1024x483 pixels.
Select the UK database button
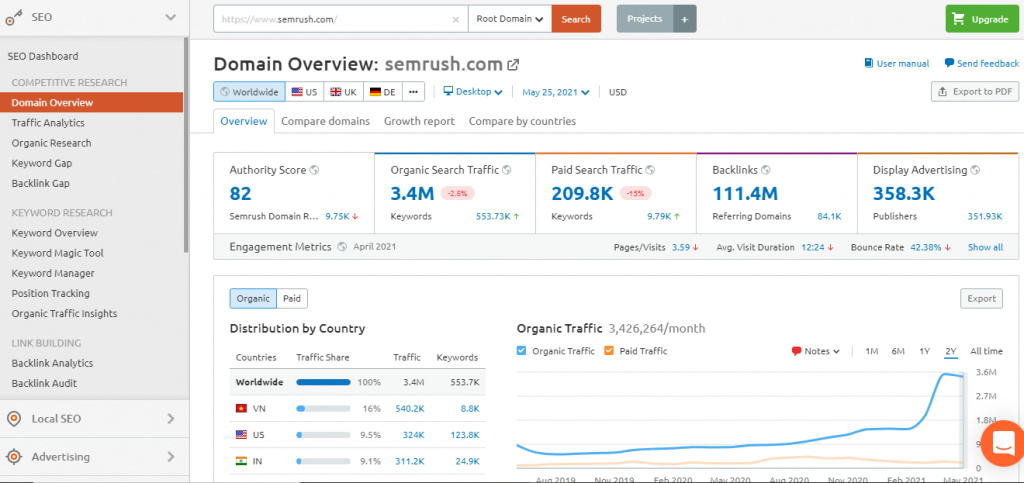[x=344, y=92]
